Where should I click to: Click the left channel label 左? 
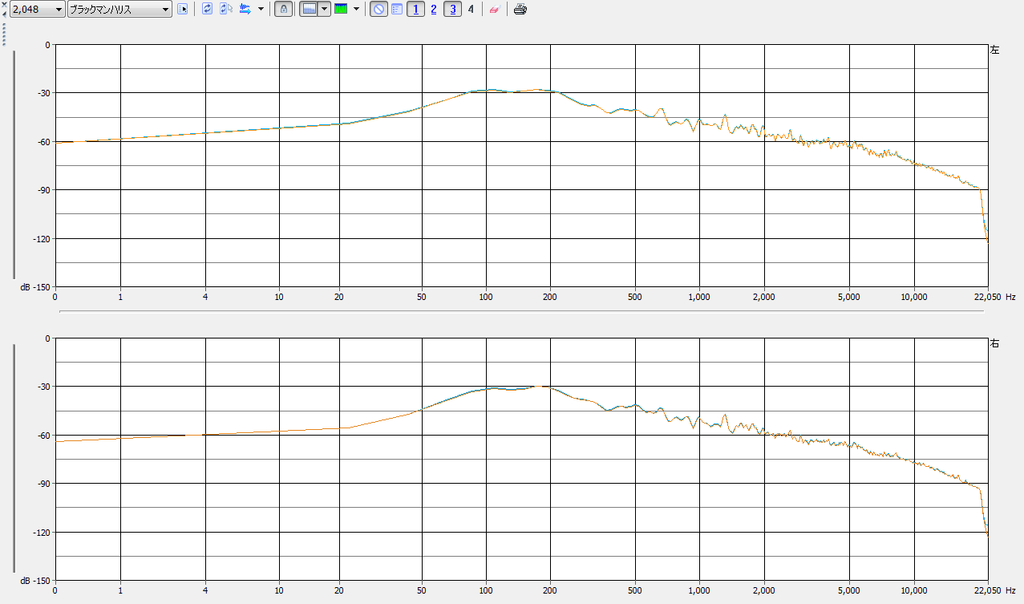(x=995, y=50)
